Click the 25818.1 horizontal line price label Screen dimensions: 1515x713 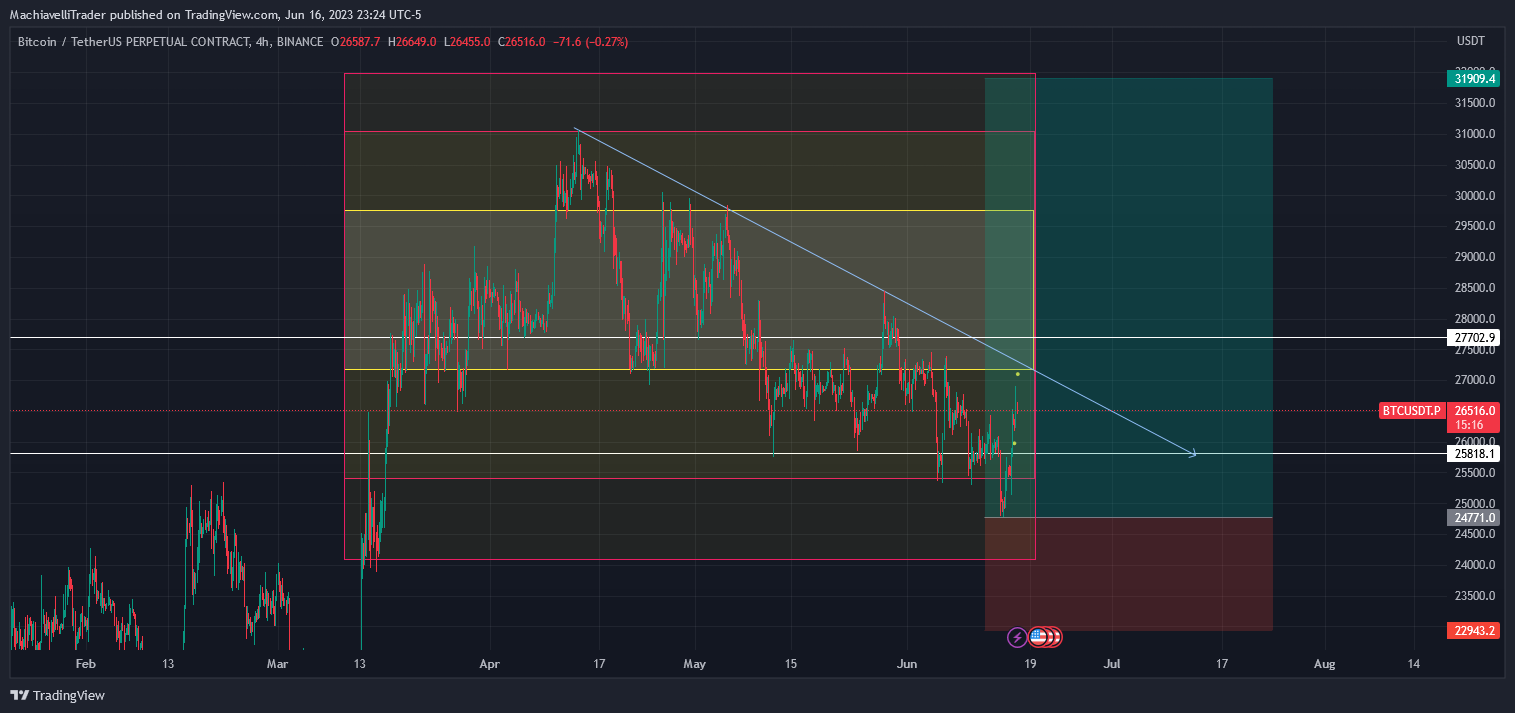click(x=1473, y=454)
